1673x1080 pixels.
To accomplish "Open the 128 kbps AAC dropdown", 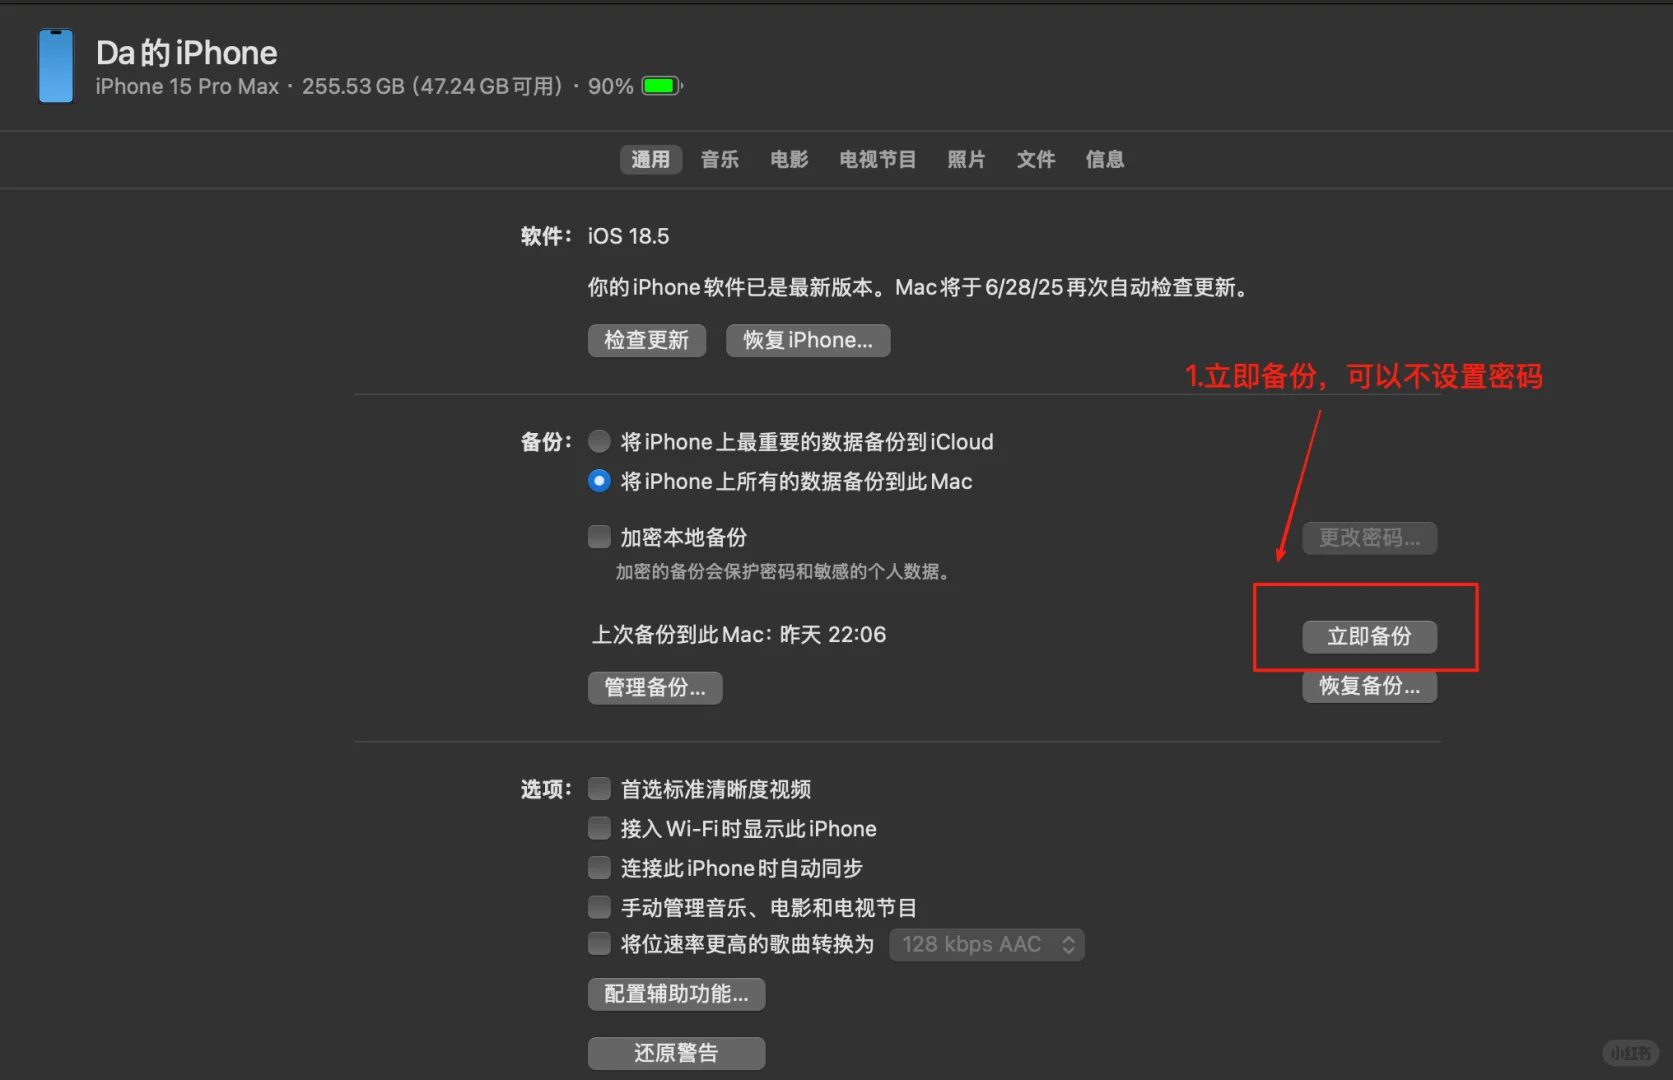I will [x=986, y=944].
